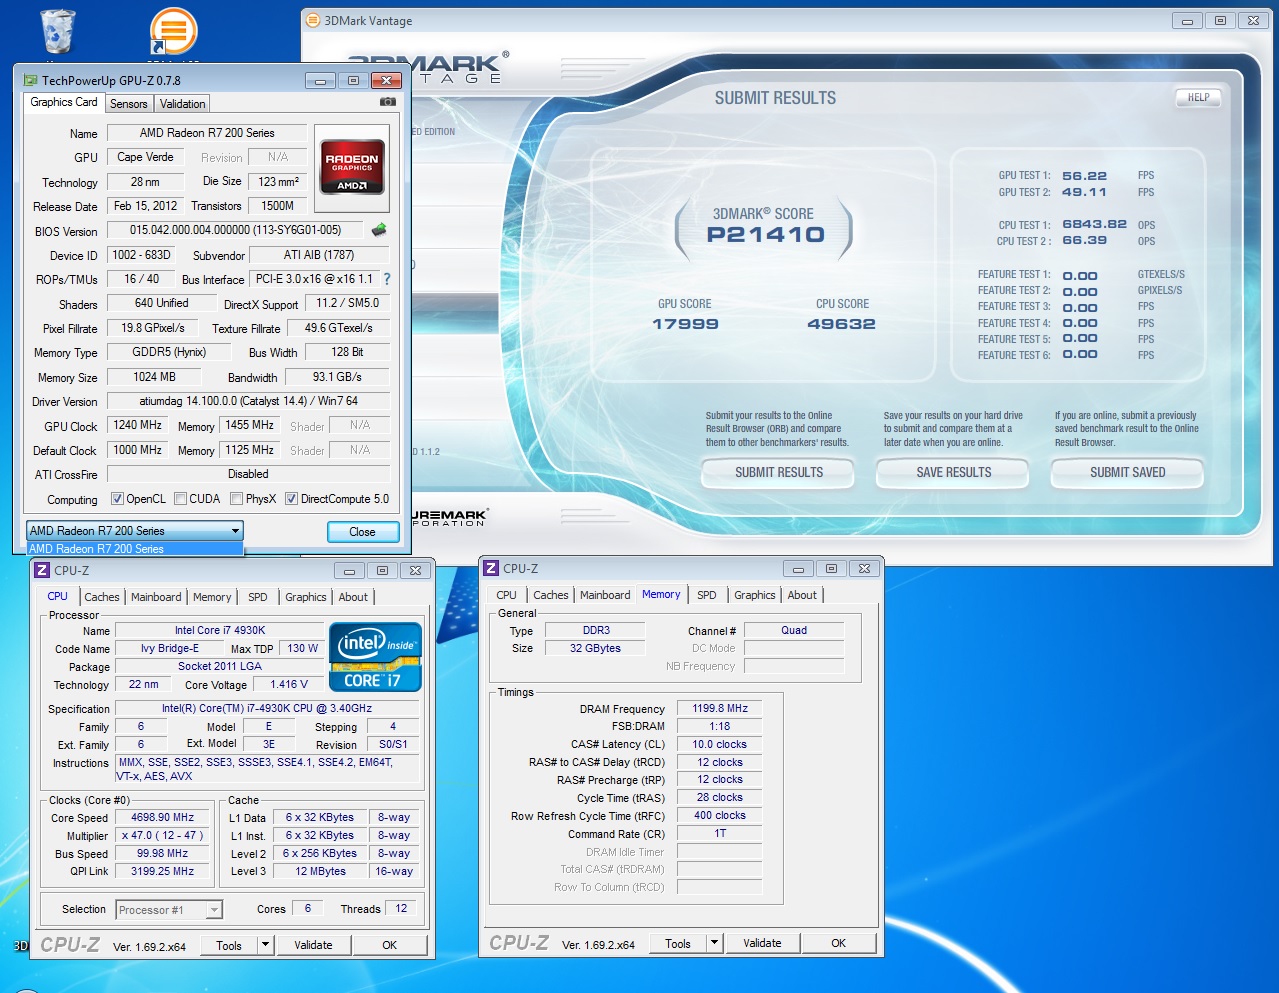Click the Memory CPU-Z window title icon
Screen dimensions: 1279x993
click(491, 568)
